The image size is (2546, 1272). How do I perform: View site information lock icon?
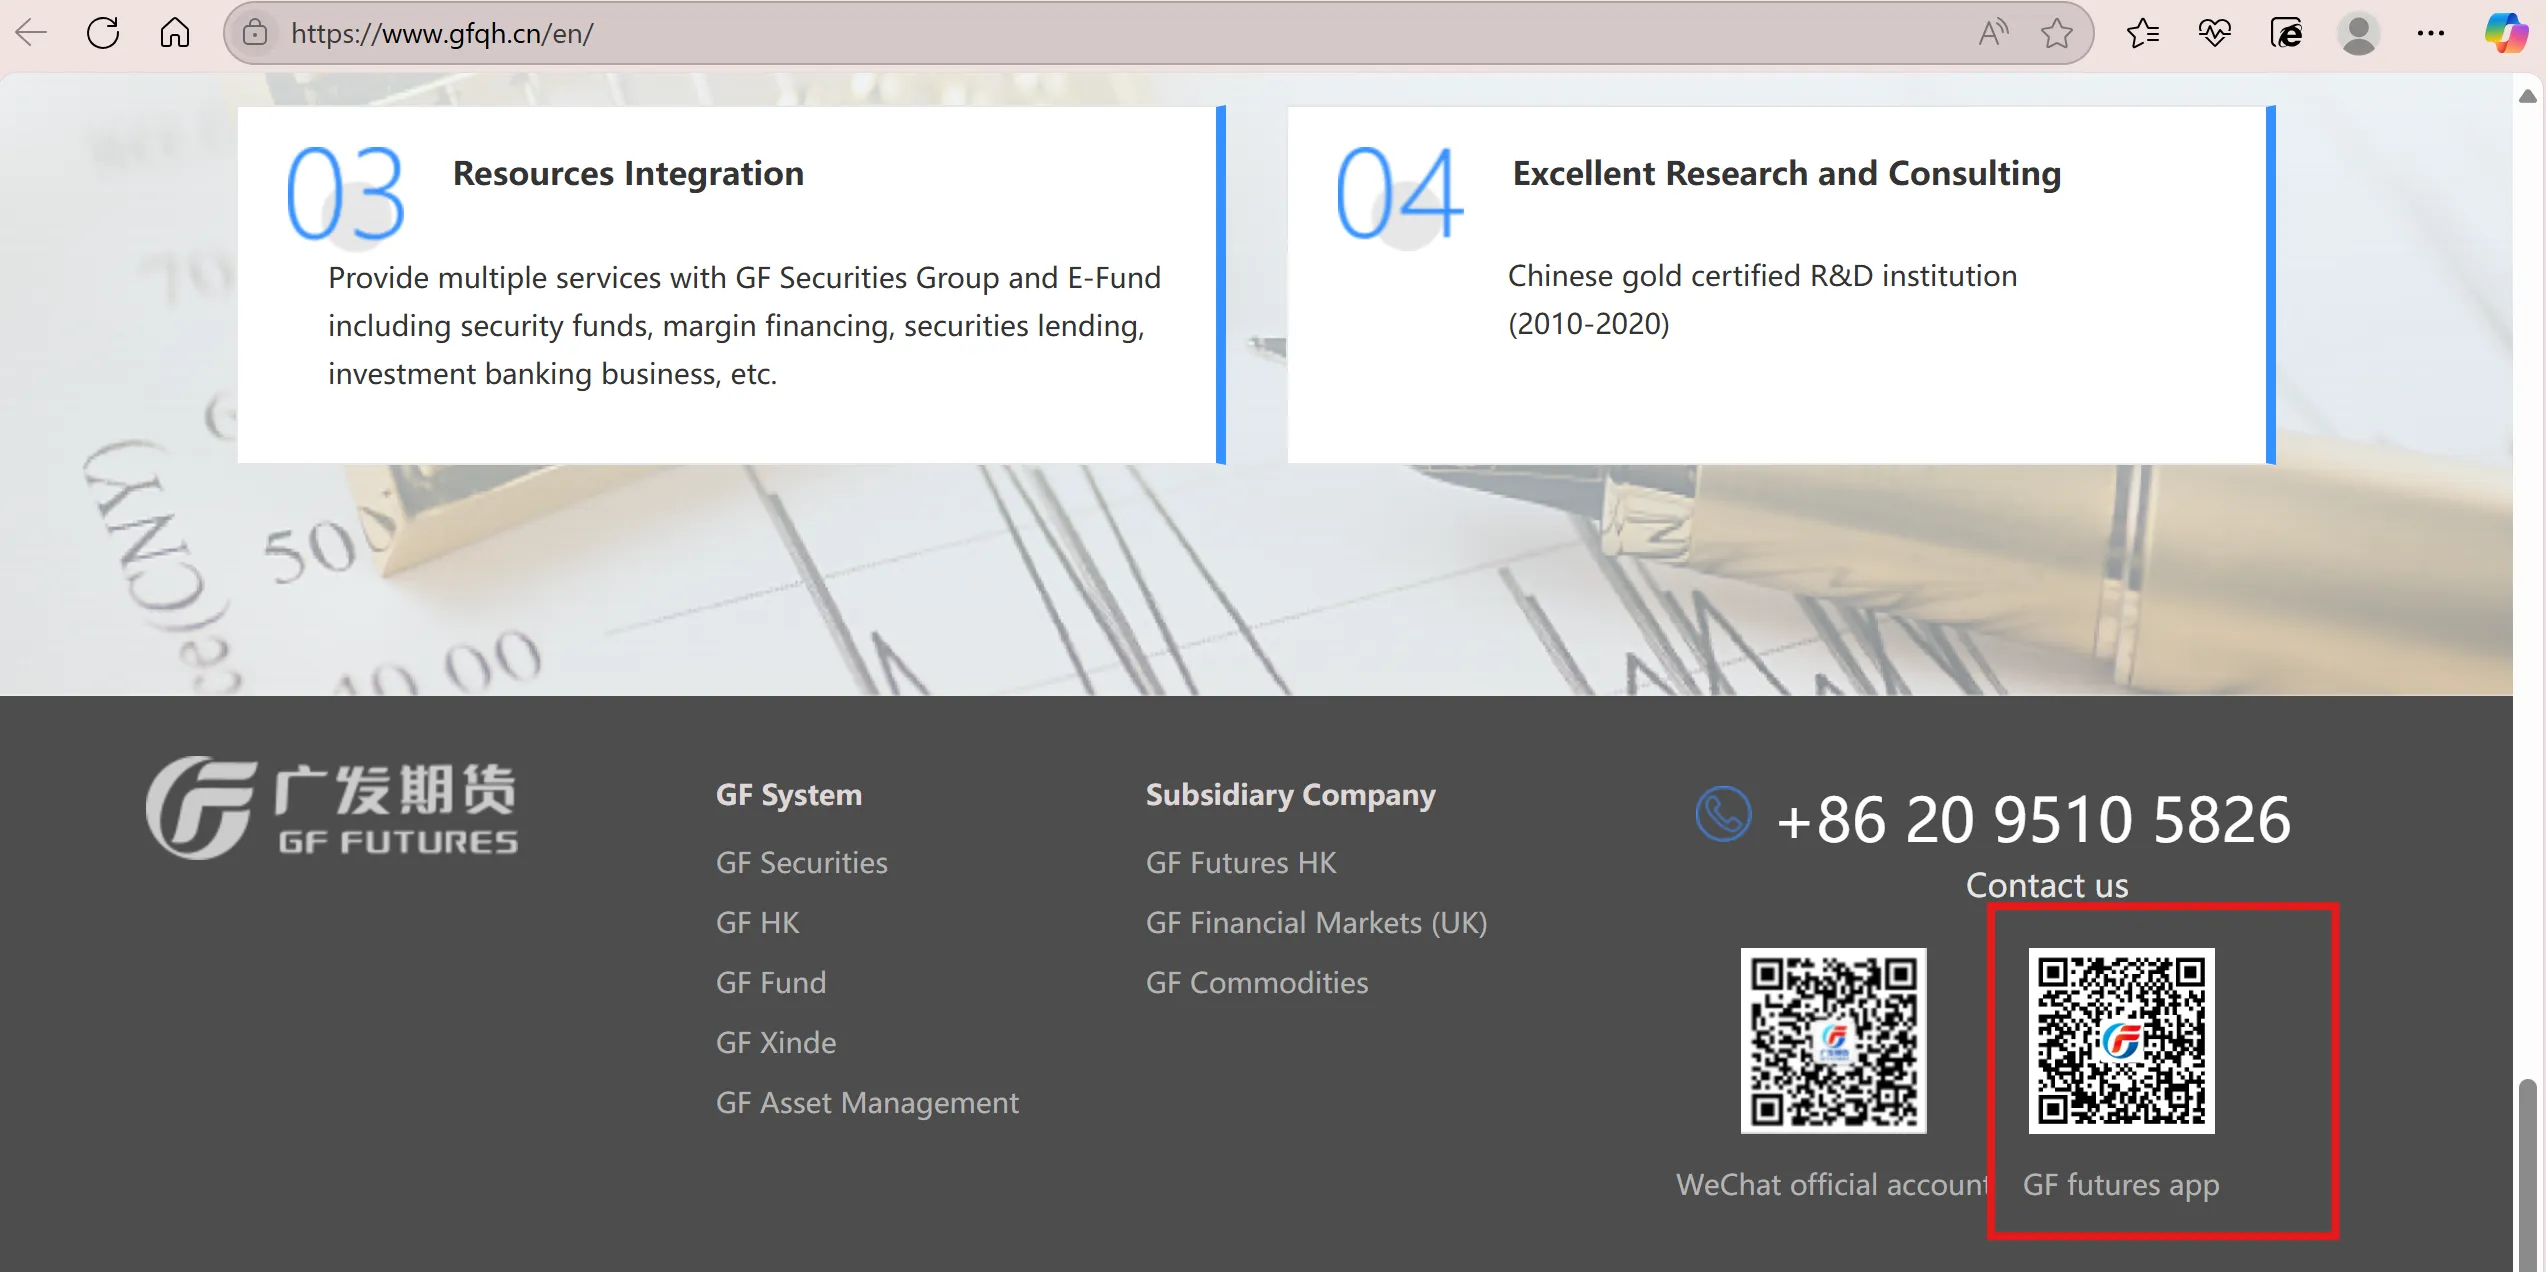(255, 33)
